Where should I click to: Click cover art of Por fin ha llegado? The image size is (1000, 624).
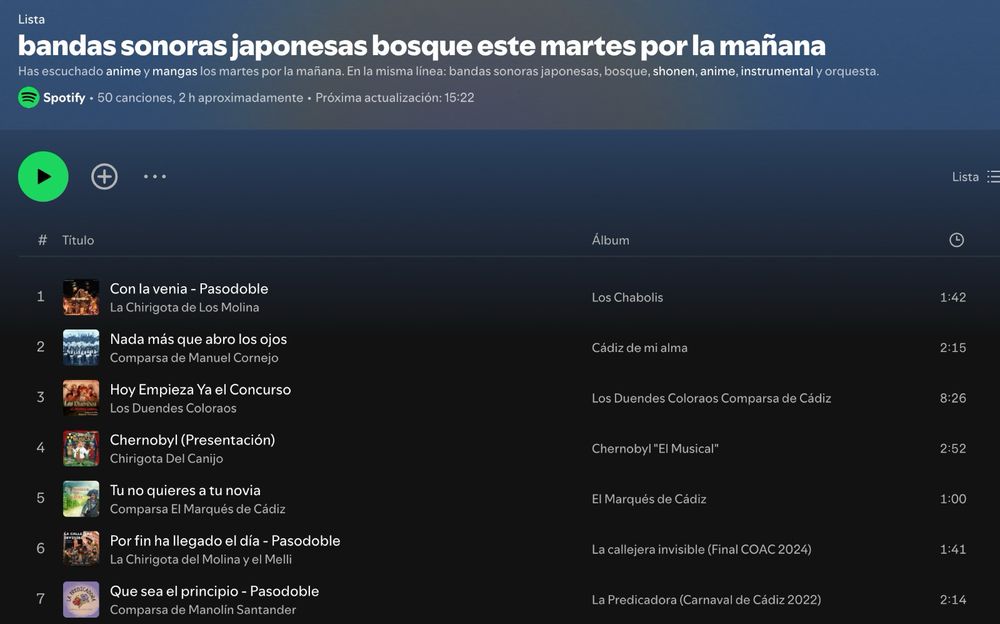[x=81, y=549]
